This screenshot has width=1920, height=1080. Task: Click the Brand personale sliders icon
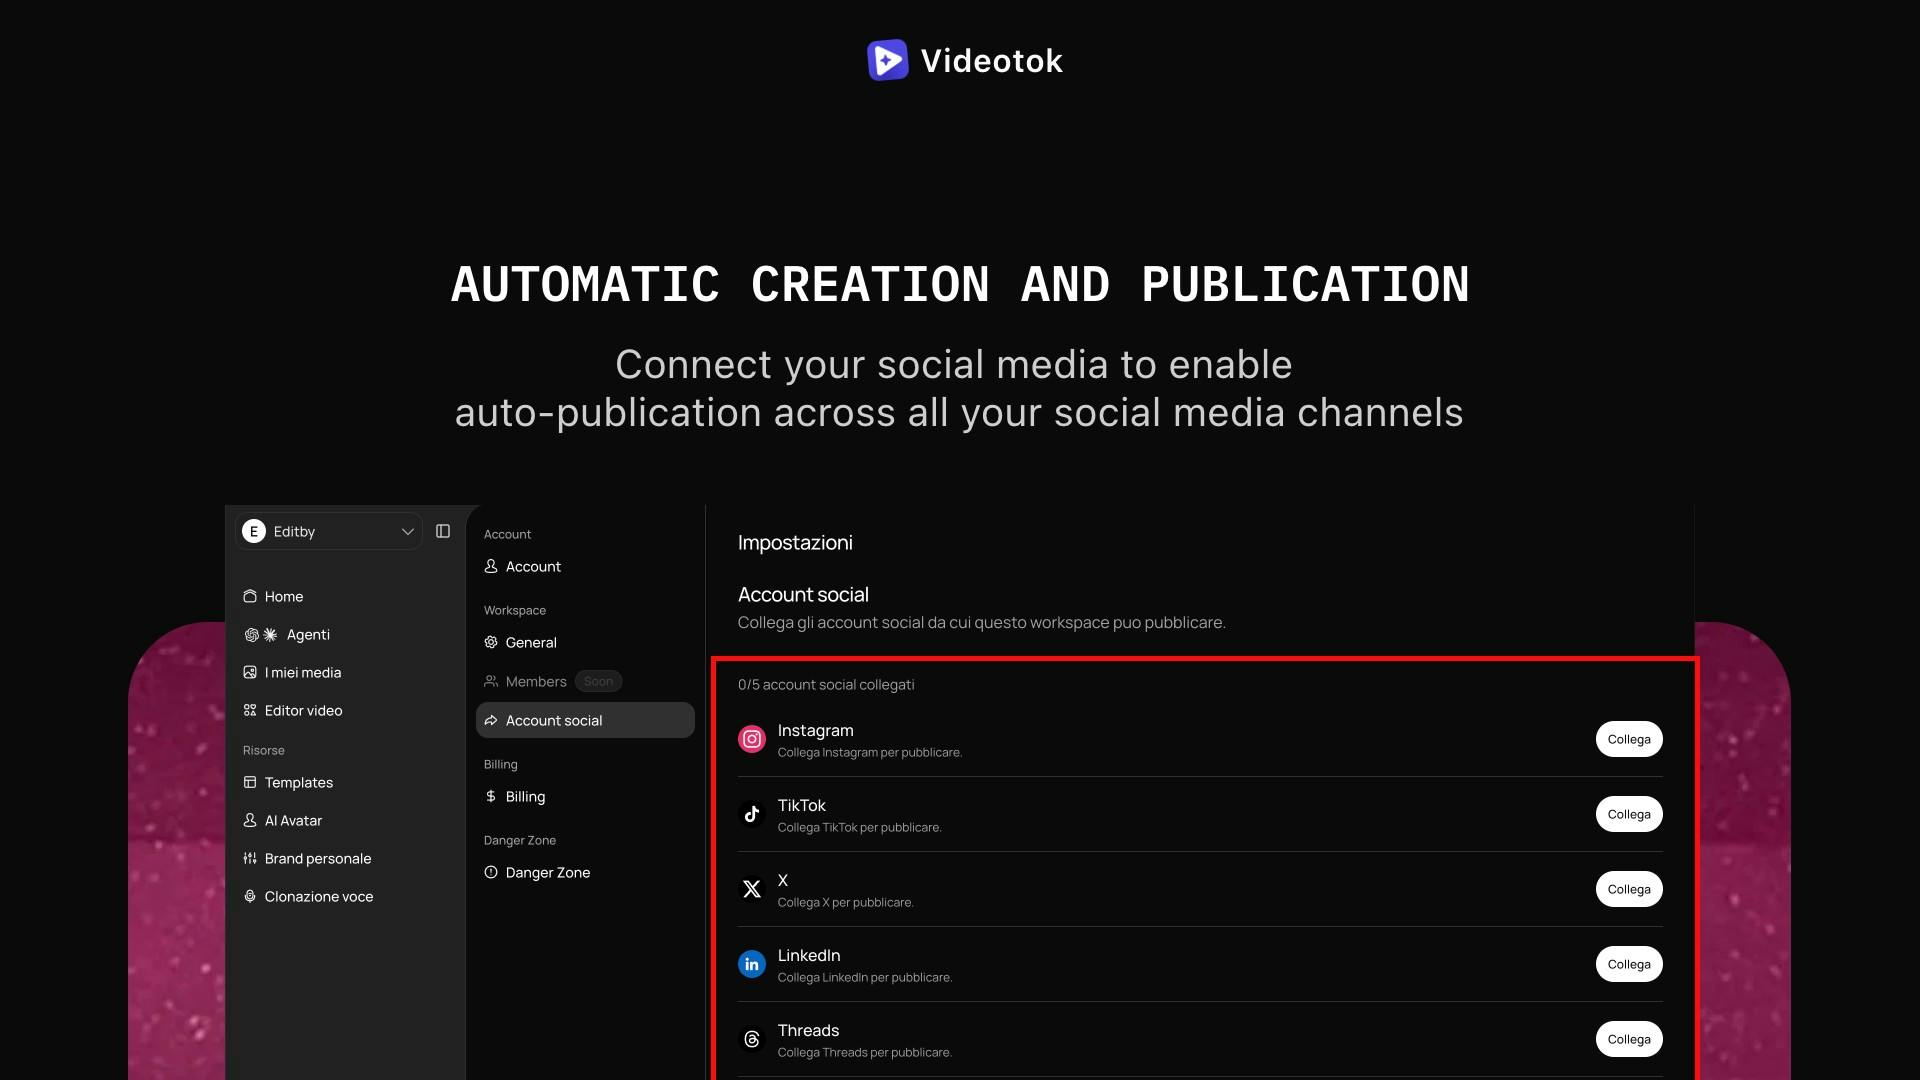(x=250, y=858)
